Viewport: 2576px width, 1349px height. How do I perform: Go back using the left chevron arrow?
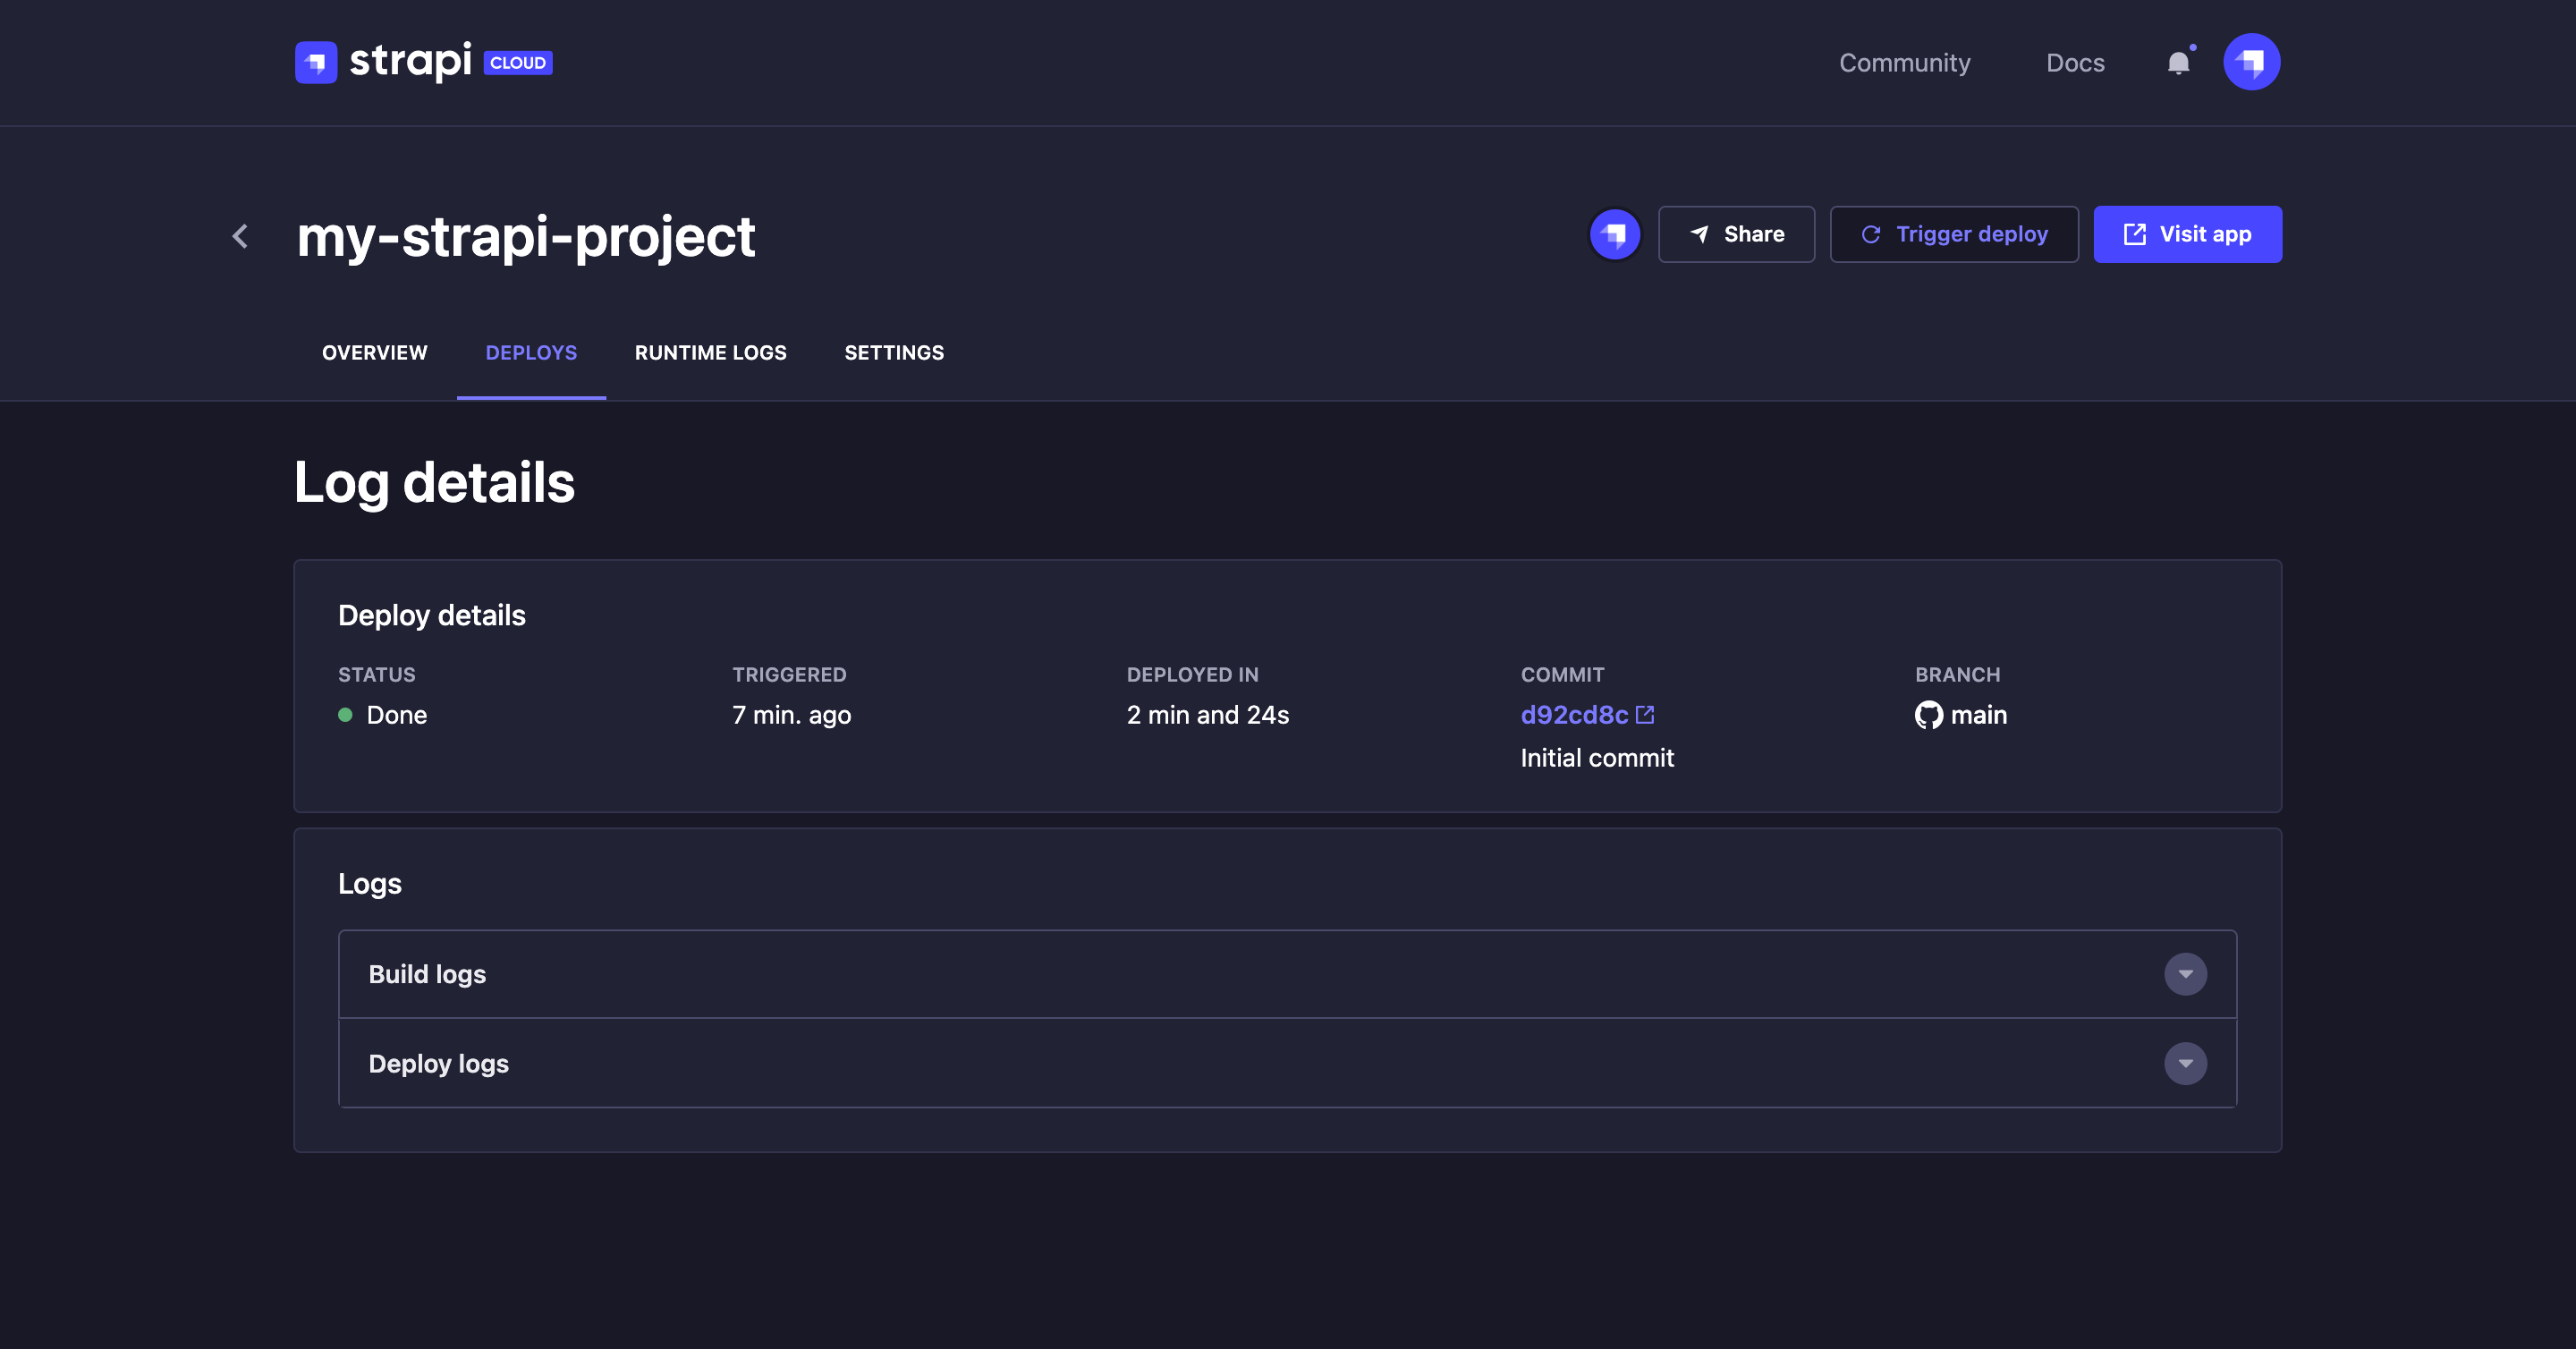[240, 236]
